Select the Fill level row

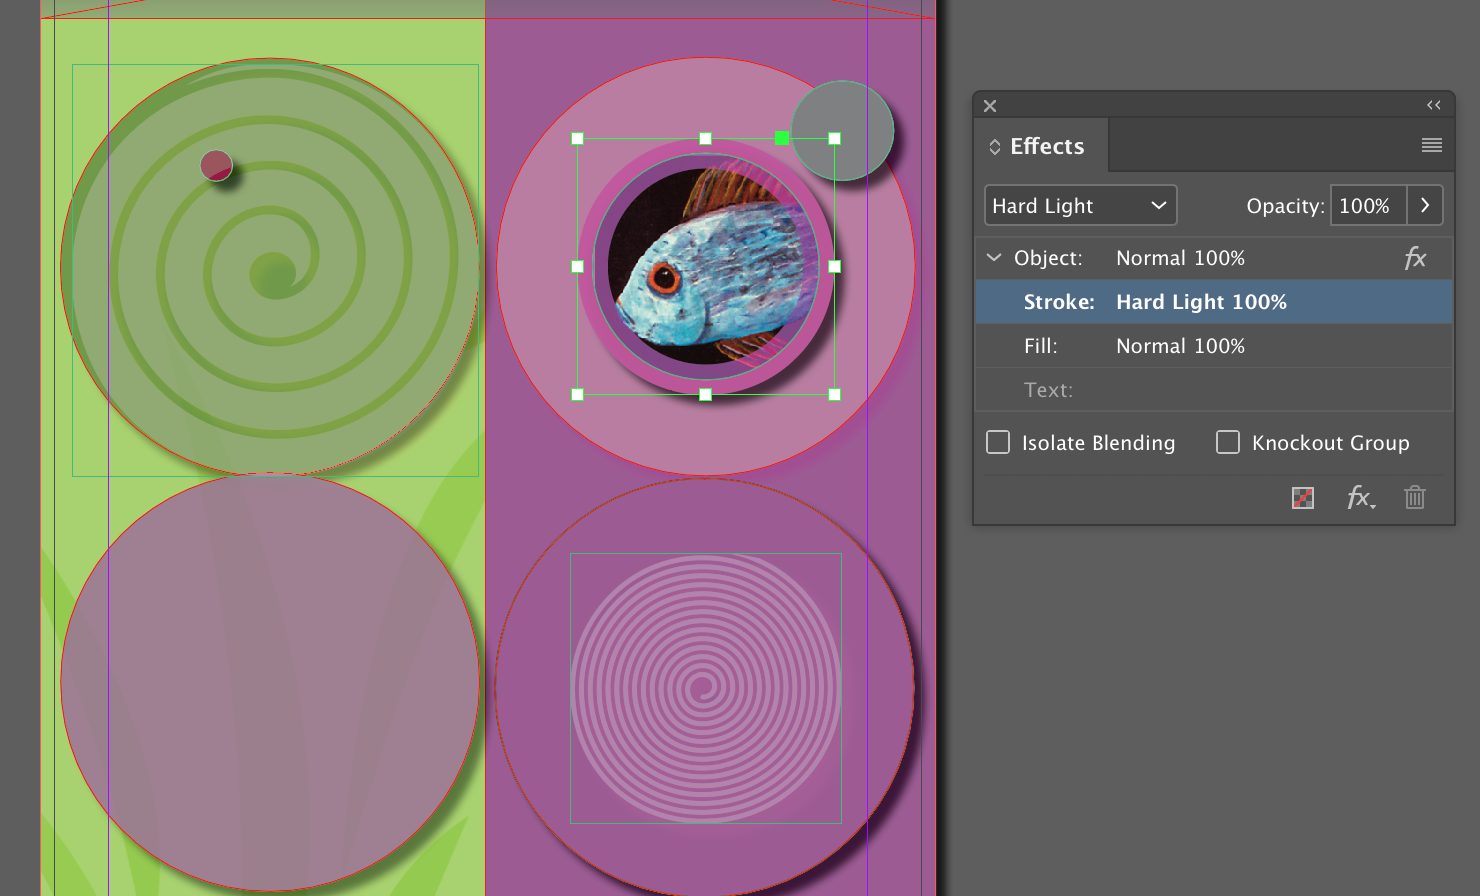1214,346
